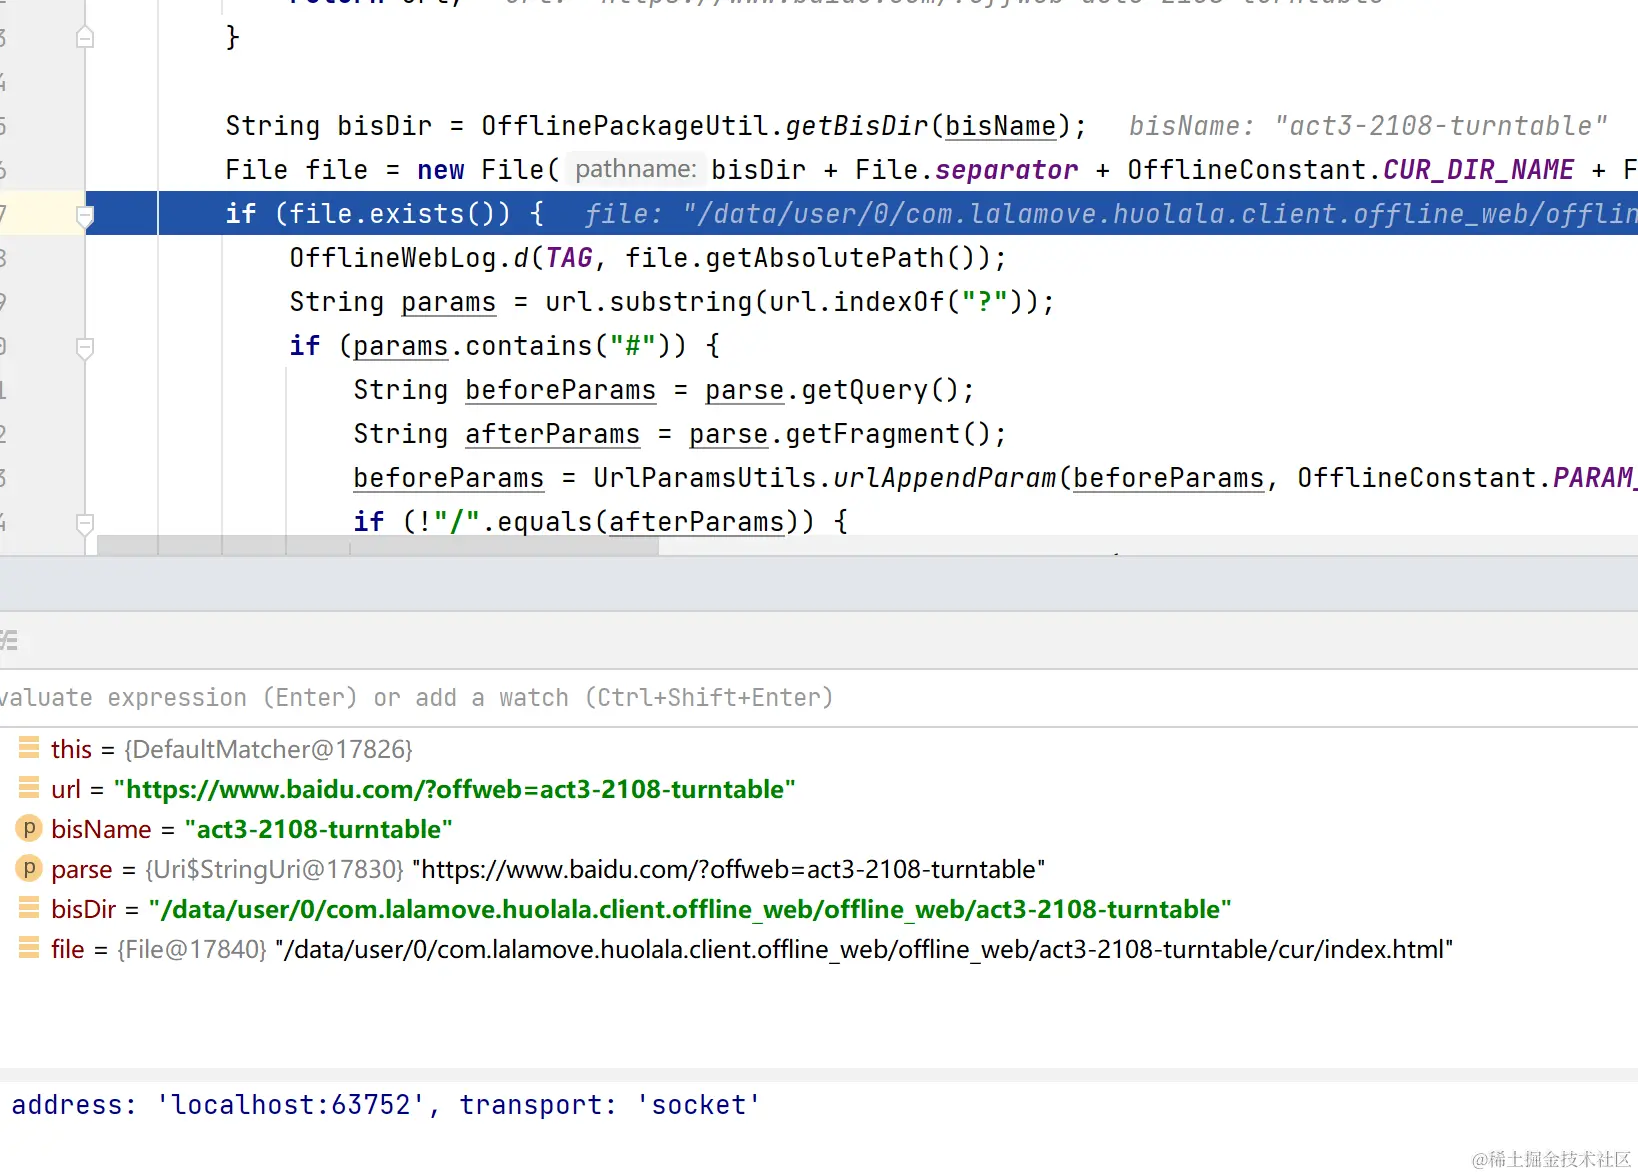Viewport: 1638px width, 1176px height.
Task: Toggle fold marker on 'if (file.exists())' line
Action: [85, 215]
